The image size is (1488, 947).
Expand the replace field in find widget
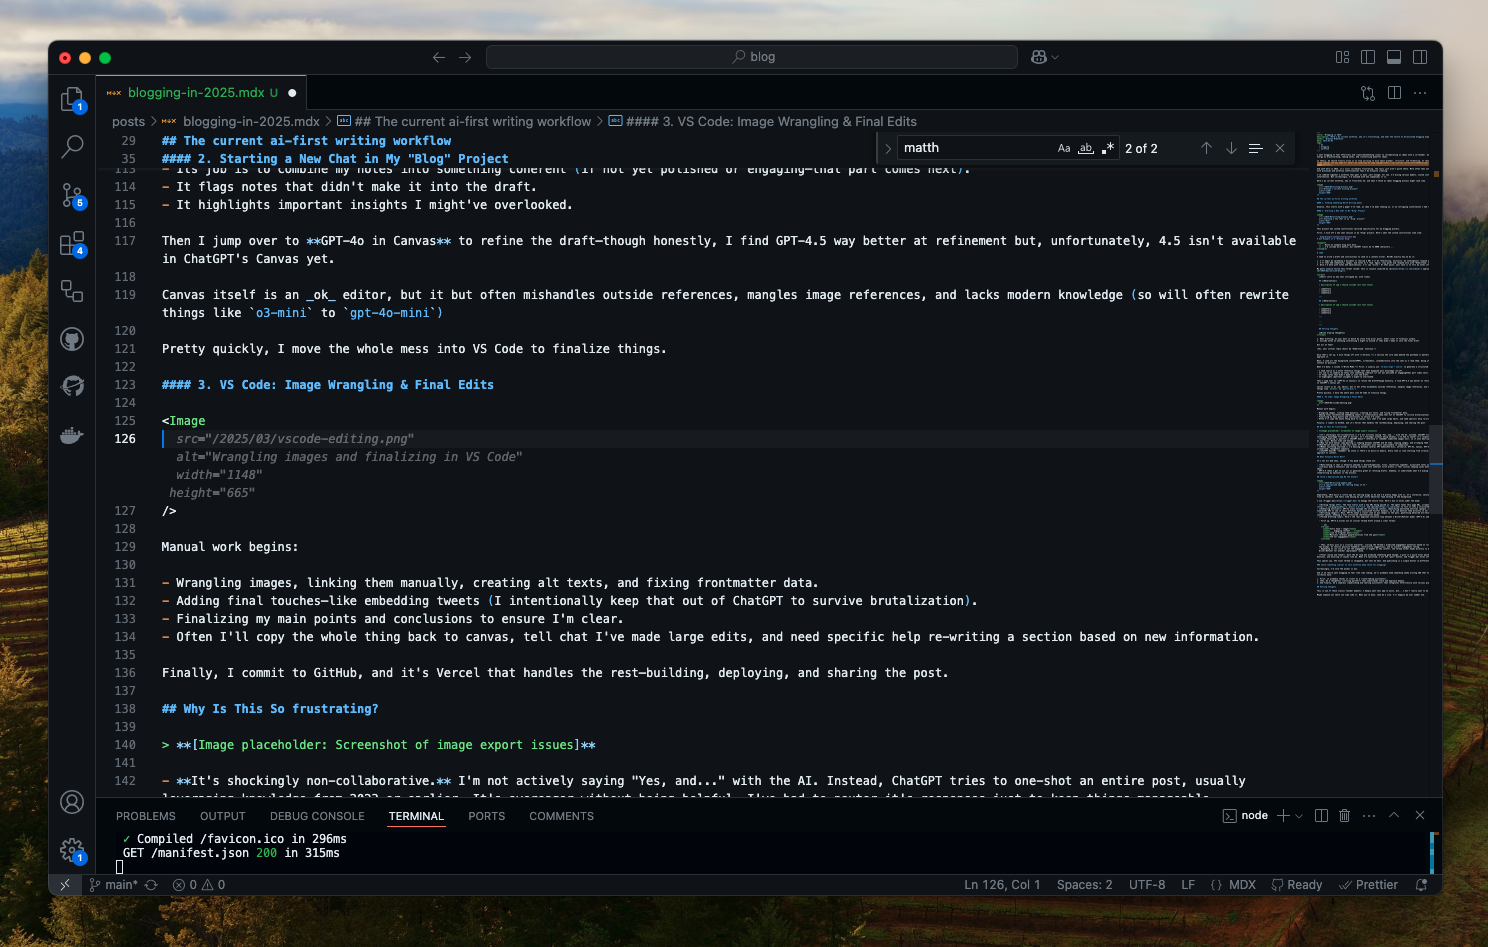888,148
